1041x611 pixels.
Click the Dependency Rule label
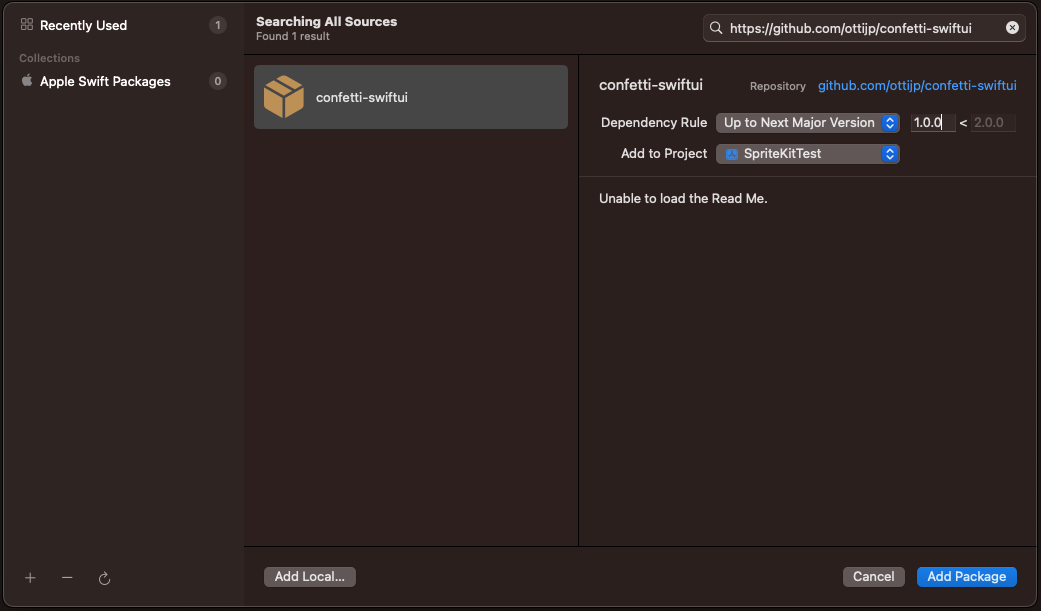pos(654,123)
